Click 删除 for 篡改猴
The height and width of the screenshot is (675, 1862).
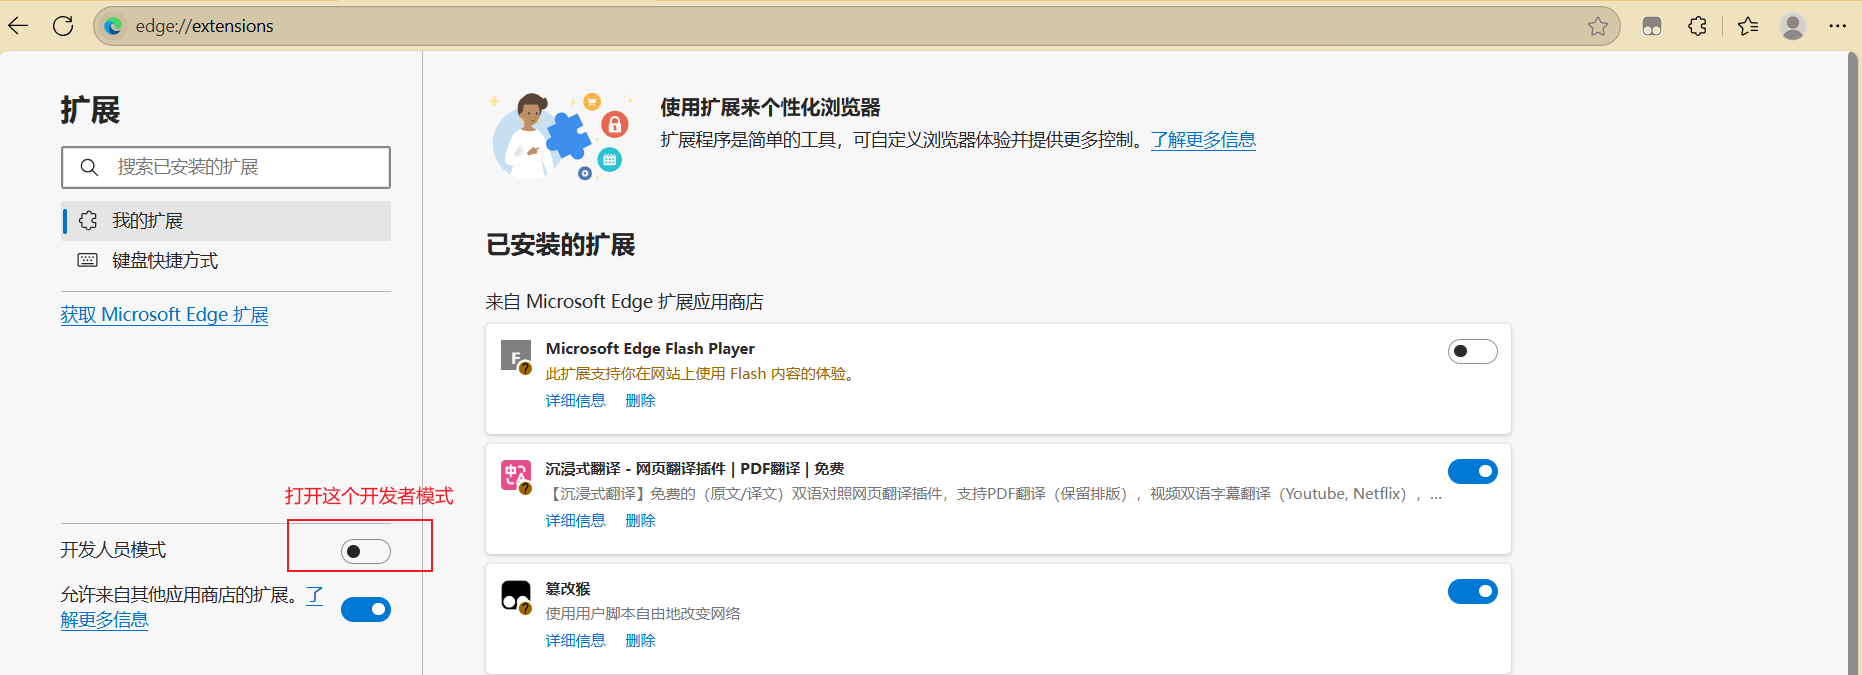[x=640, y=640]
